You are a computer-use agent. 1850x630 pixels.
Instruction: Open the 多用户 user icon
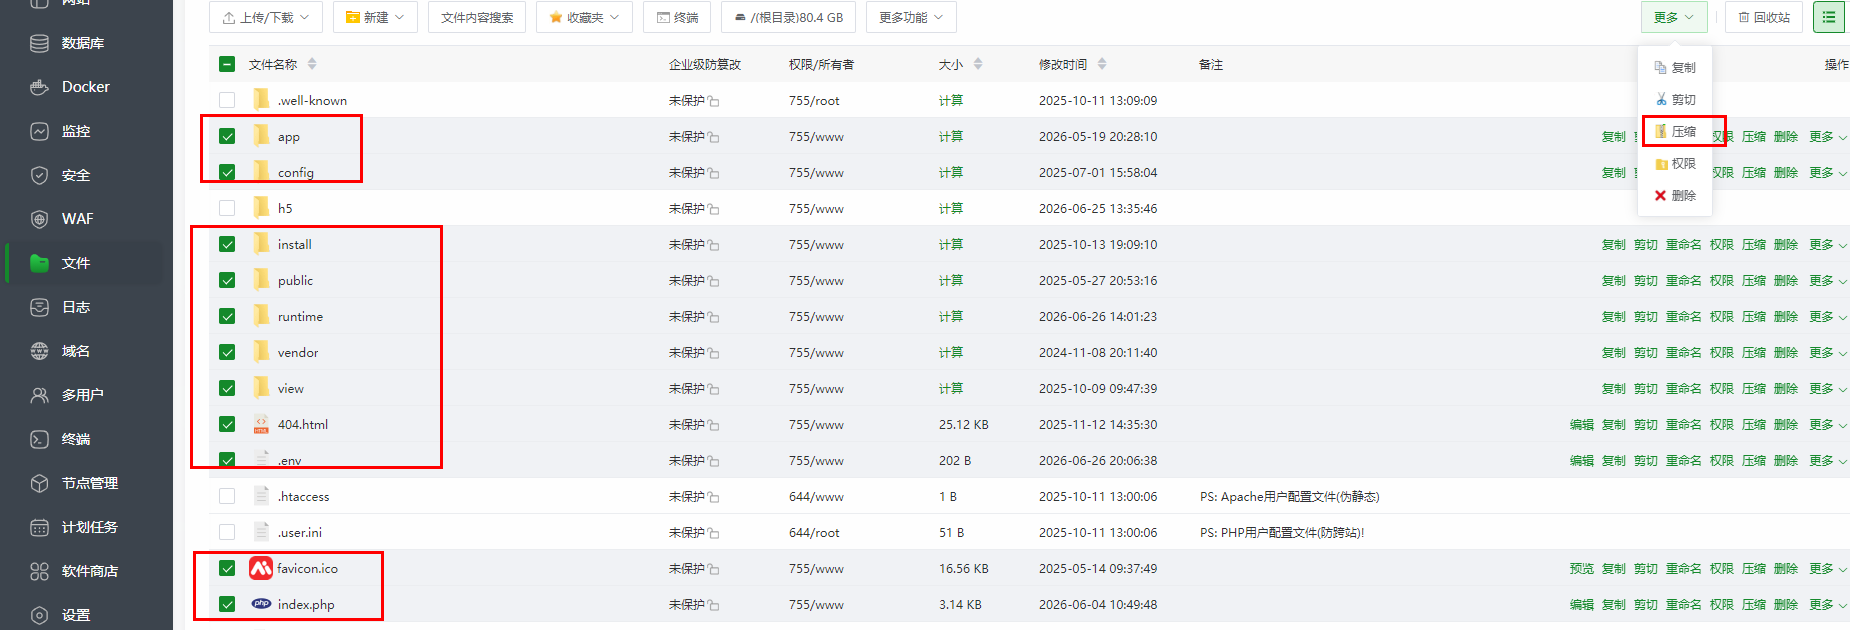pos(39,395)
